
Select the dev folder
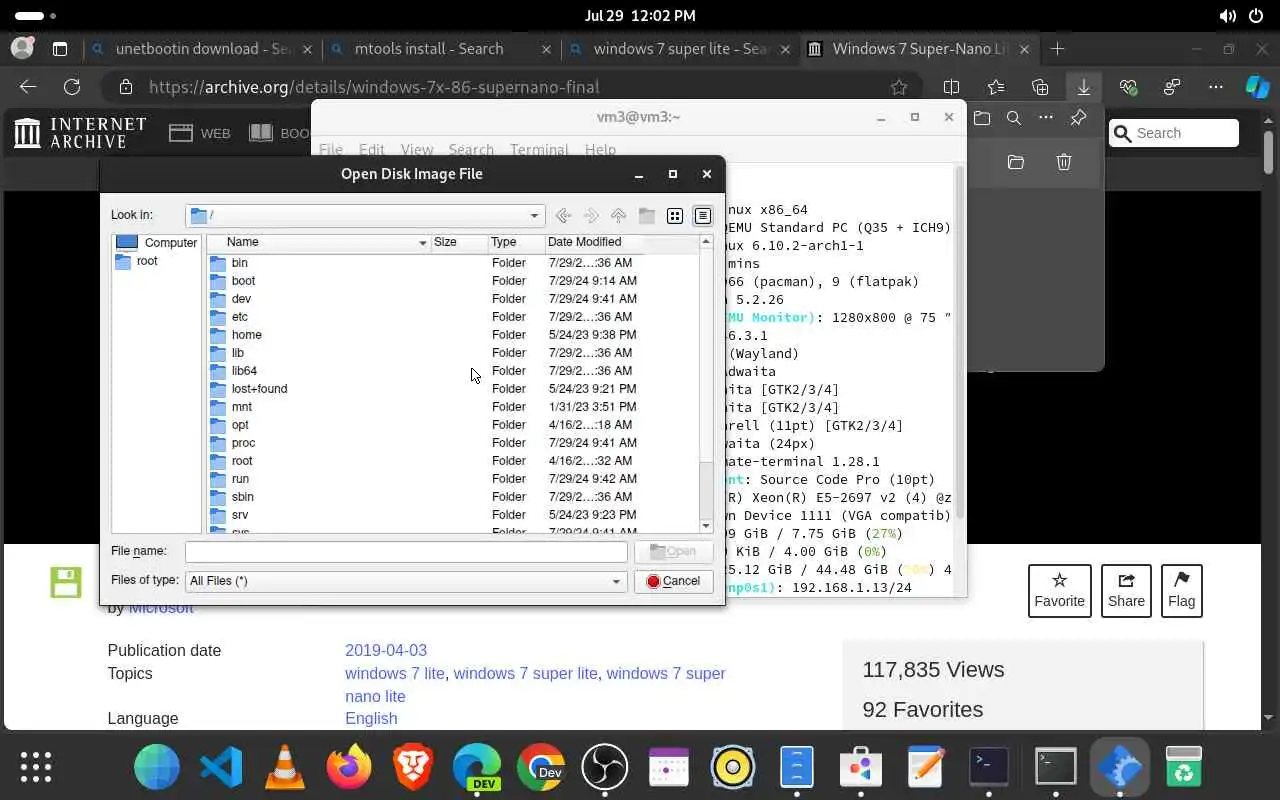(241, 299)
